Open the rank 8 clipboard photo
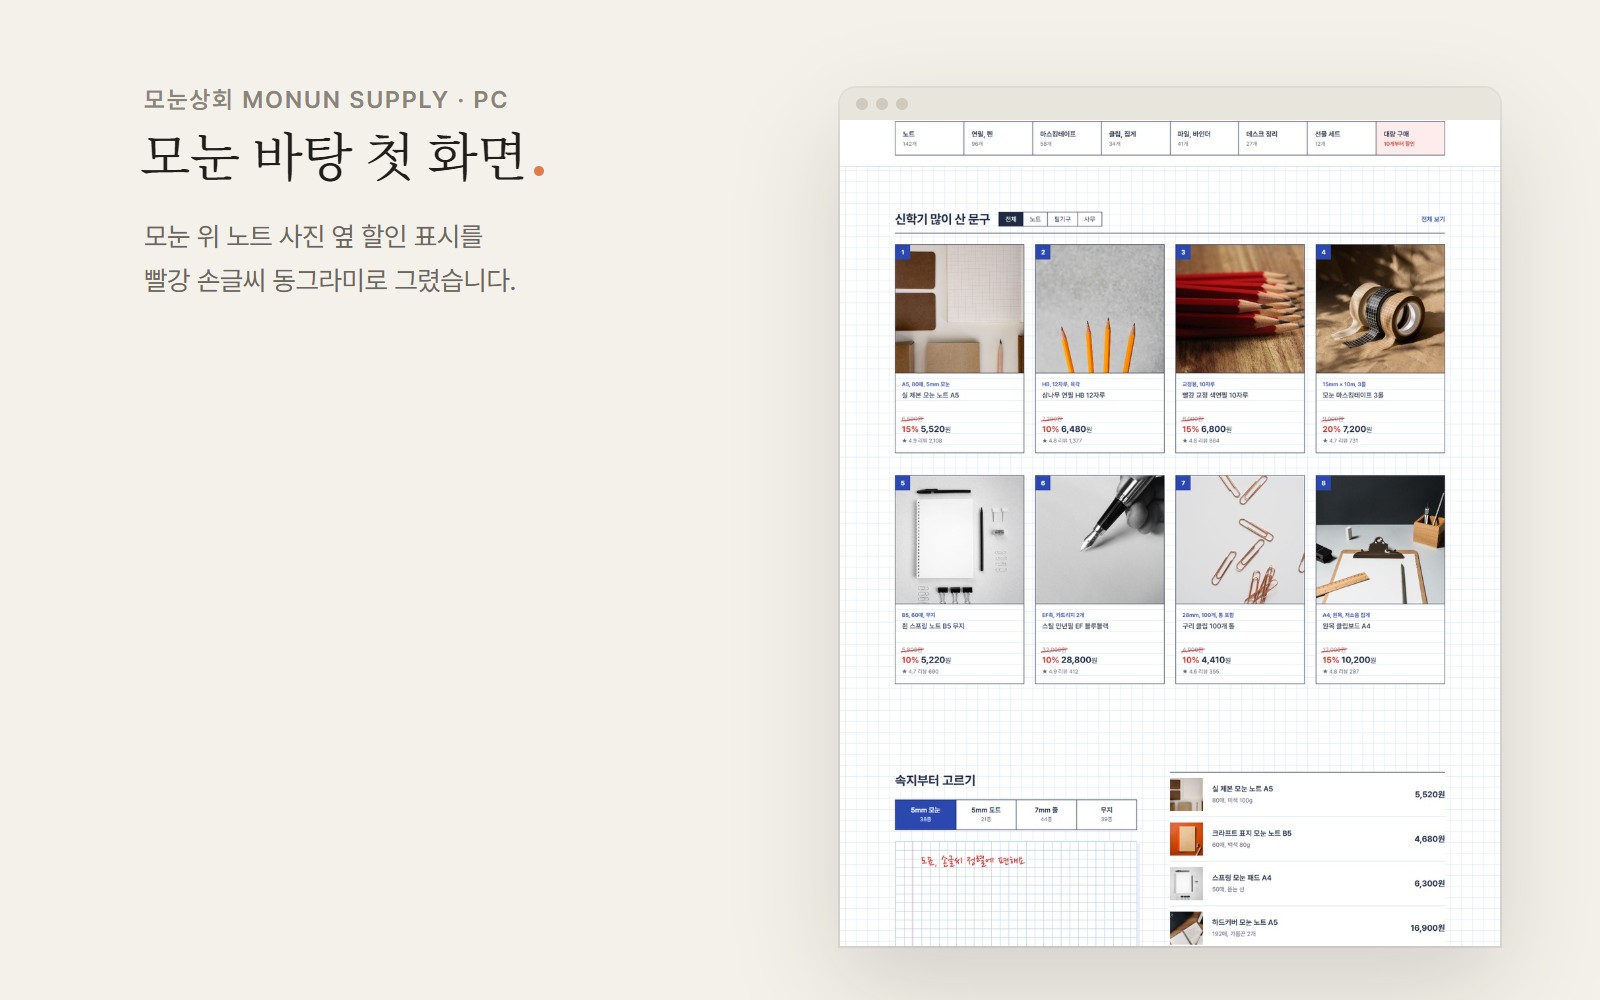Image resolution: width=1600 pixels, height=1000 pixels. [x=1380, y=540]
